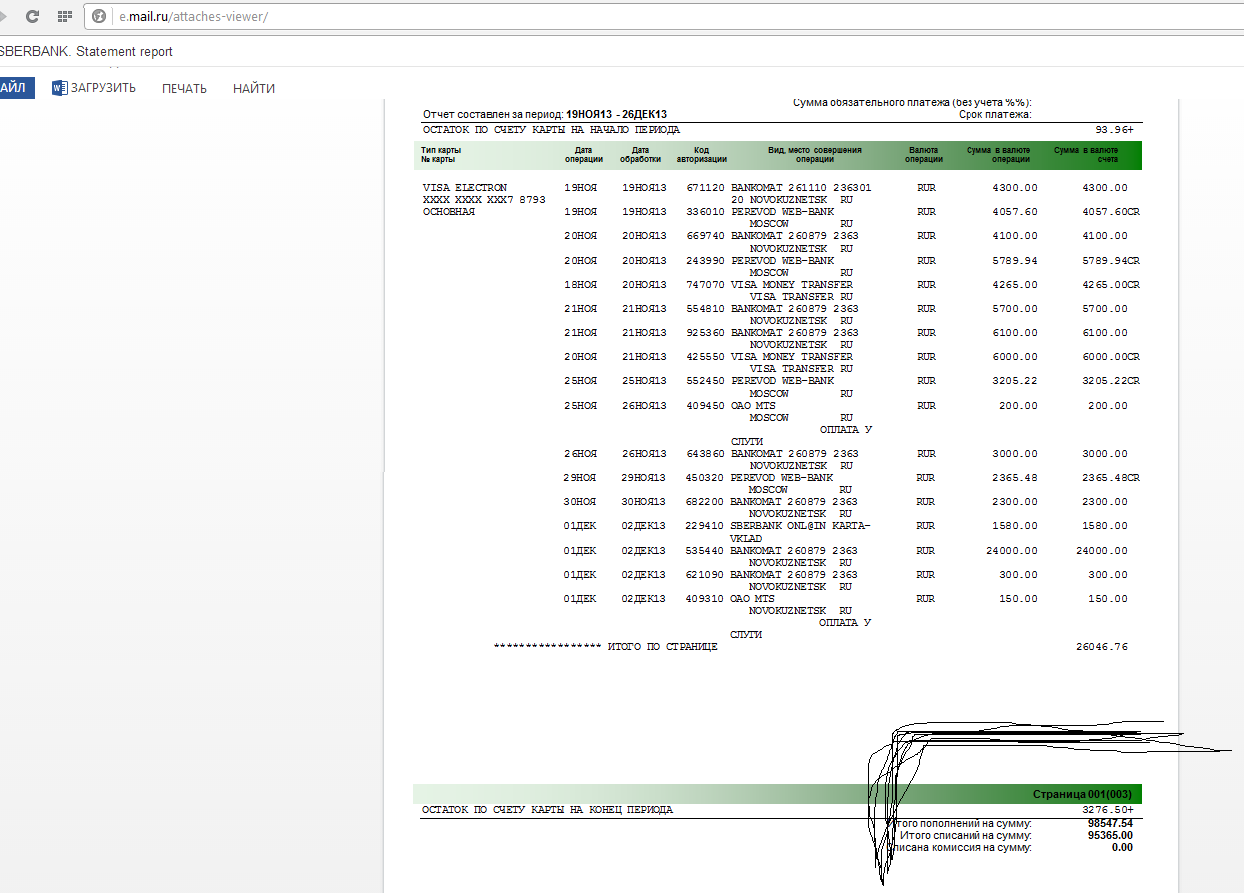The height and width of the screenshot is (893, 1244).
Task: Select the period text 19НОЯ13 - 26ДЕК13
Action: pyautogui.click(x=616, y=115)
